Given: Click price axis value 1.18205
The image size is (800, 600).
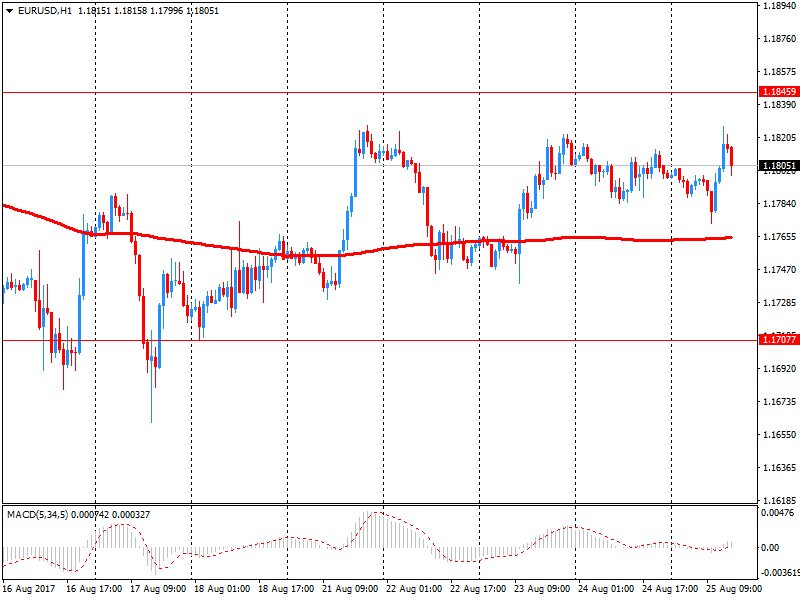Looking at the screenshot, I should point(779,138).
